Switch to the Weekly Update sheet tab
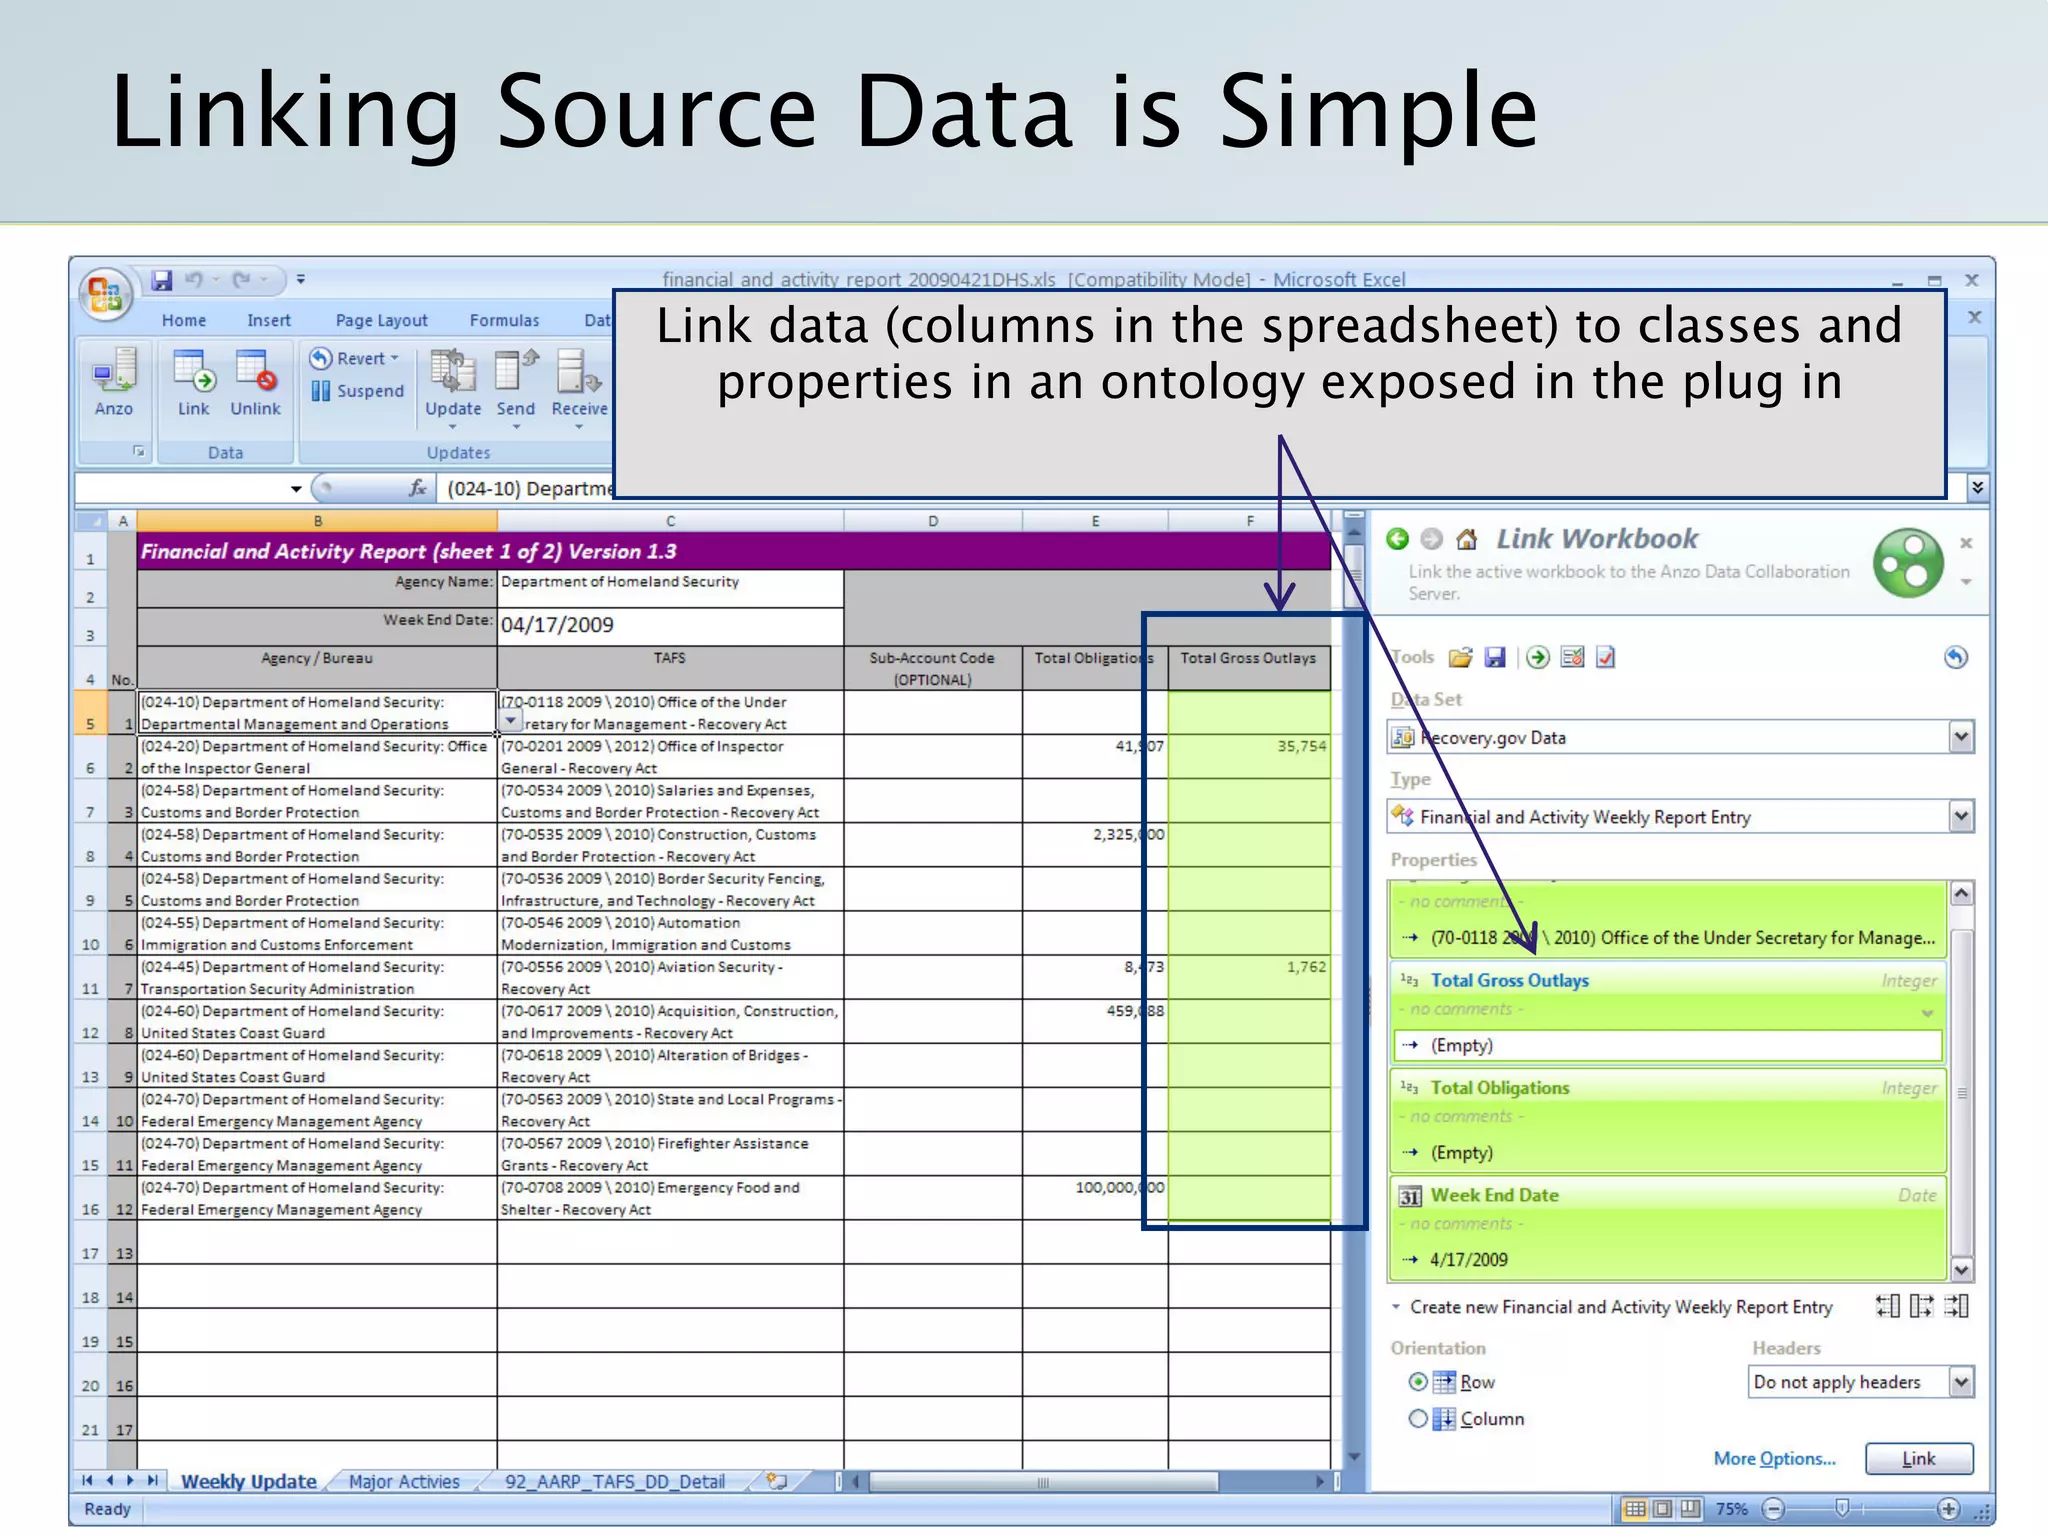Screen dimensions: 2048x1536 [249, 1481]
